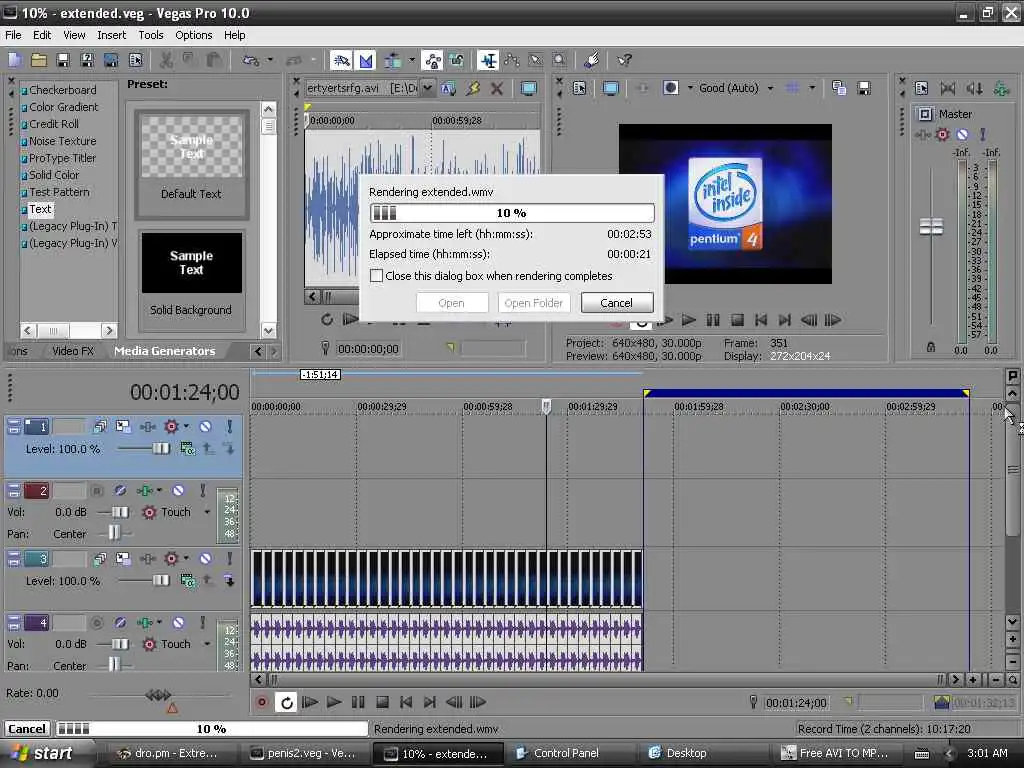Open the File menu

click(13, 35)
